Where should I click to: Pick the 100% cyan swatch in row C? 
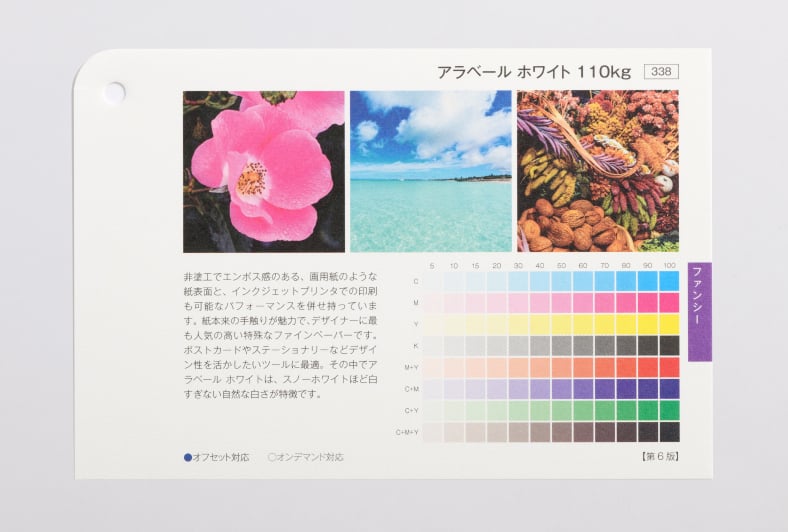[x=669, y=281]
